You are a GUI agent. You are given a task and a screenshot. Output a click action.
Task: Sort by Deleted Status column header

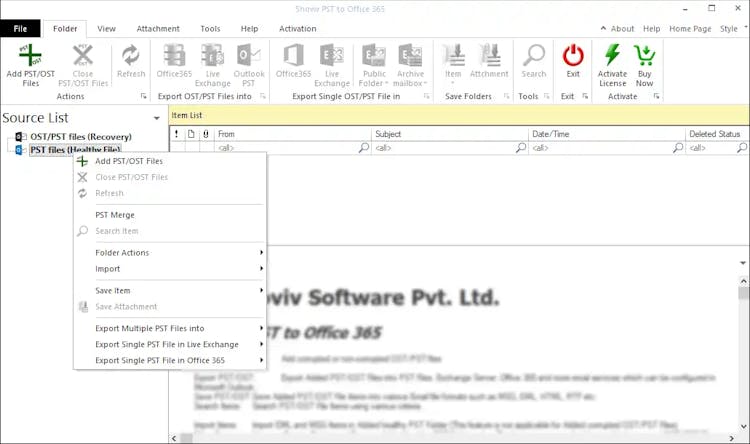point(717,134)
